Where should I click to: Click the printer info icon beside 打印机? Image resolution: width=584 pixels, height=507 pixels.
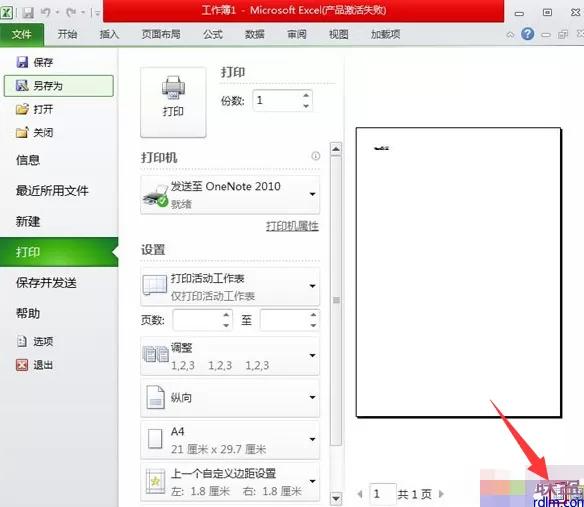315,156
